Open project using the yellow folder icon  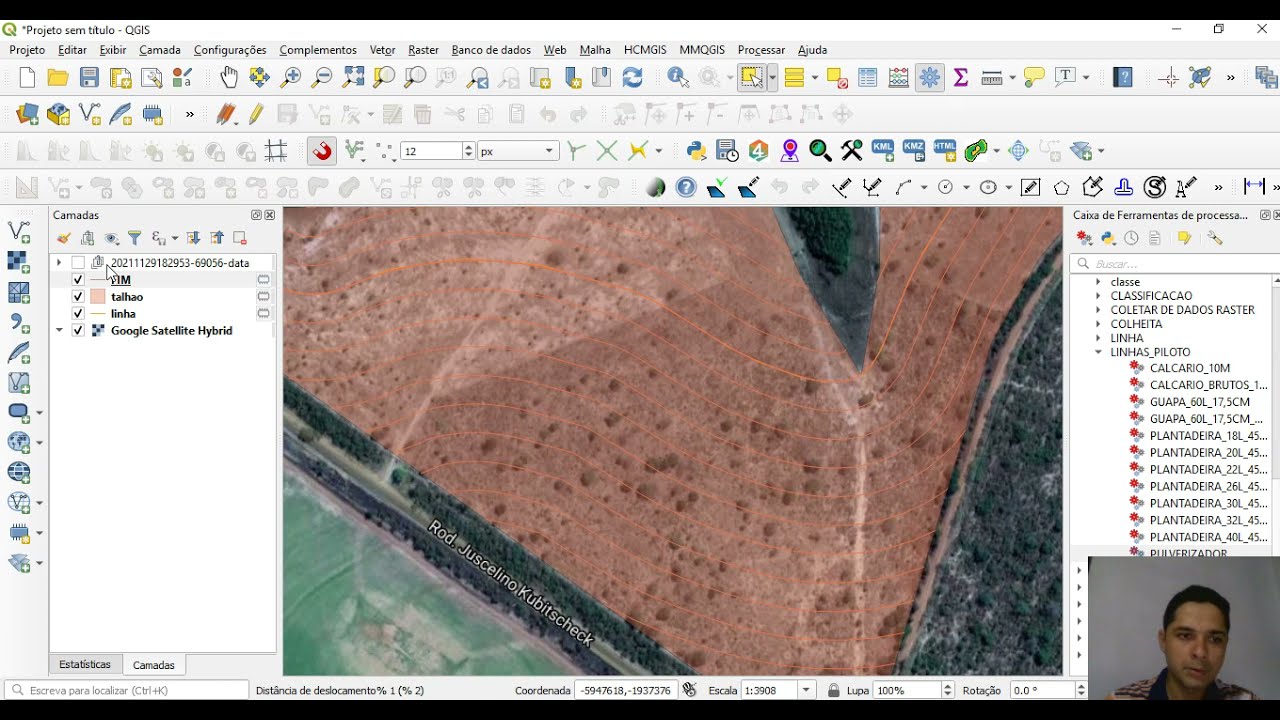pos(58,78)
